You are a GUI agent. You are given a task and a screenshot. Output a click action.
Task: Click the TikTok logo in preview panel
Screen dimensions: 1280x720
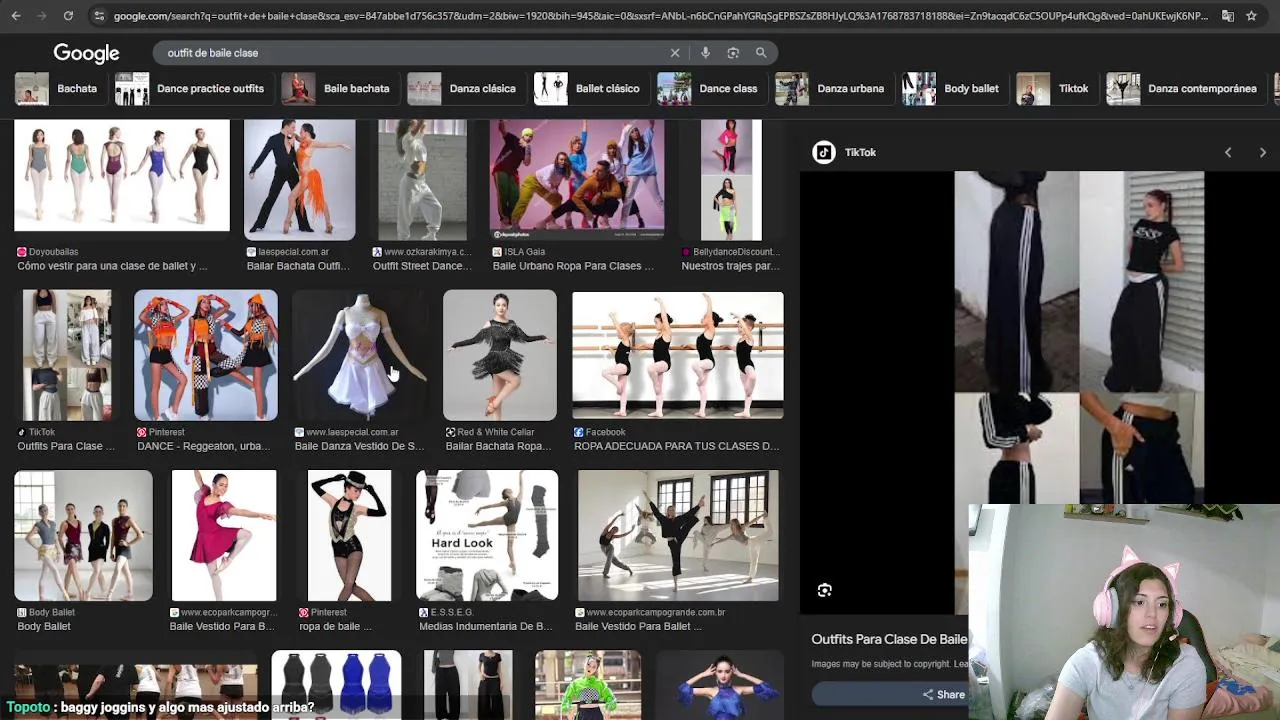(x=824, y=152)
